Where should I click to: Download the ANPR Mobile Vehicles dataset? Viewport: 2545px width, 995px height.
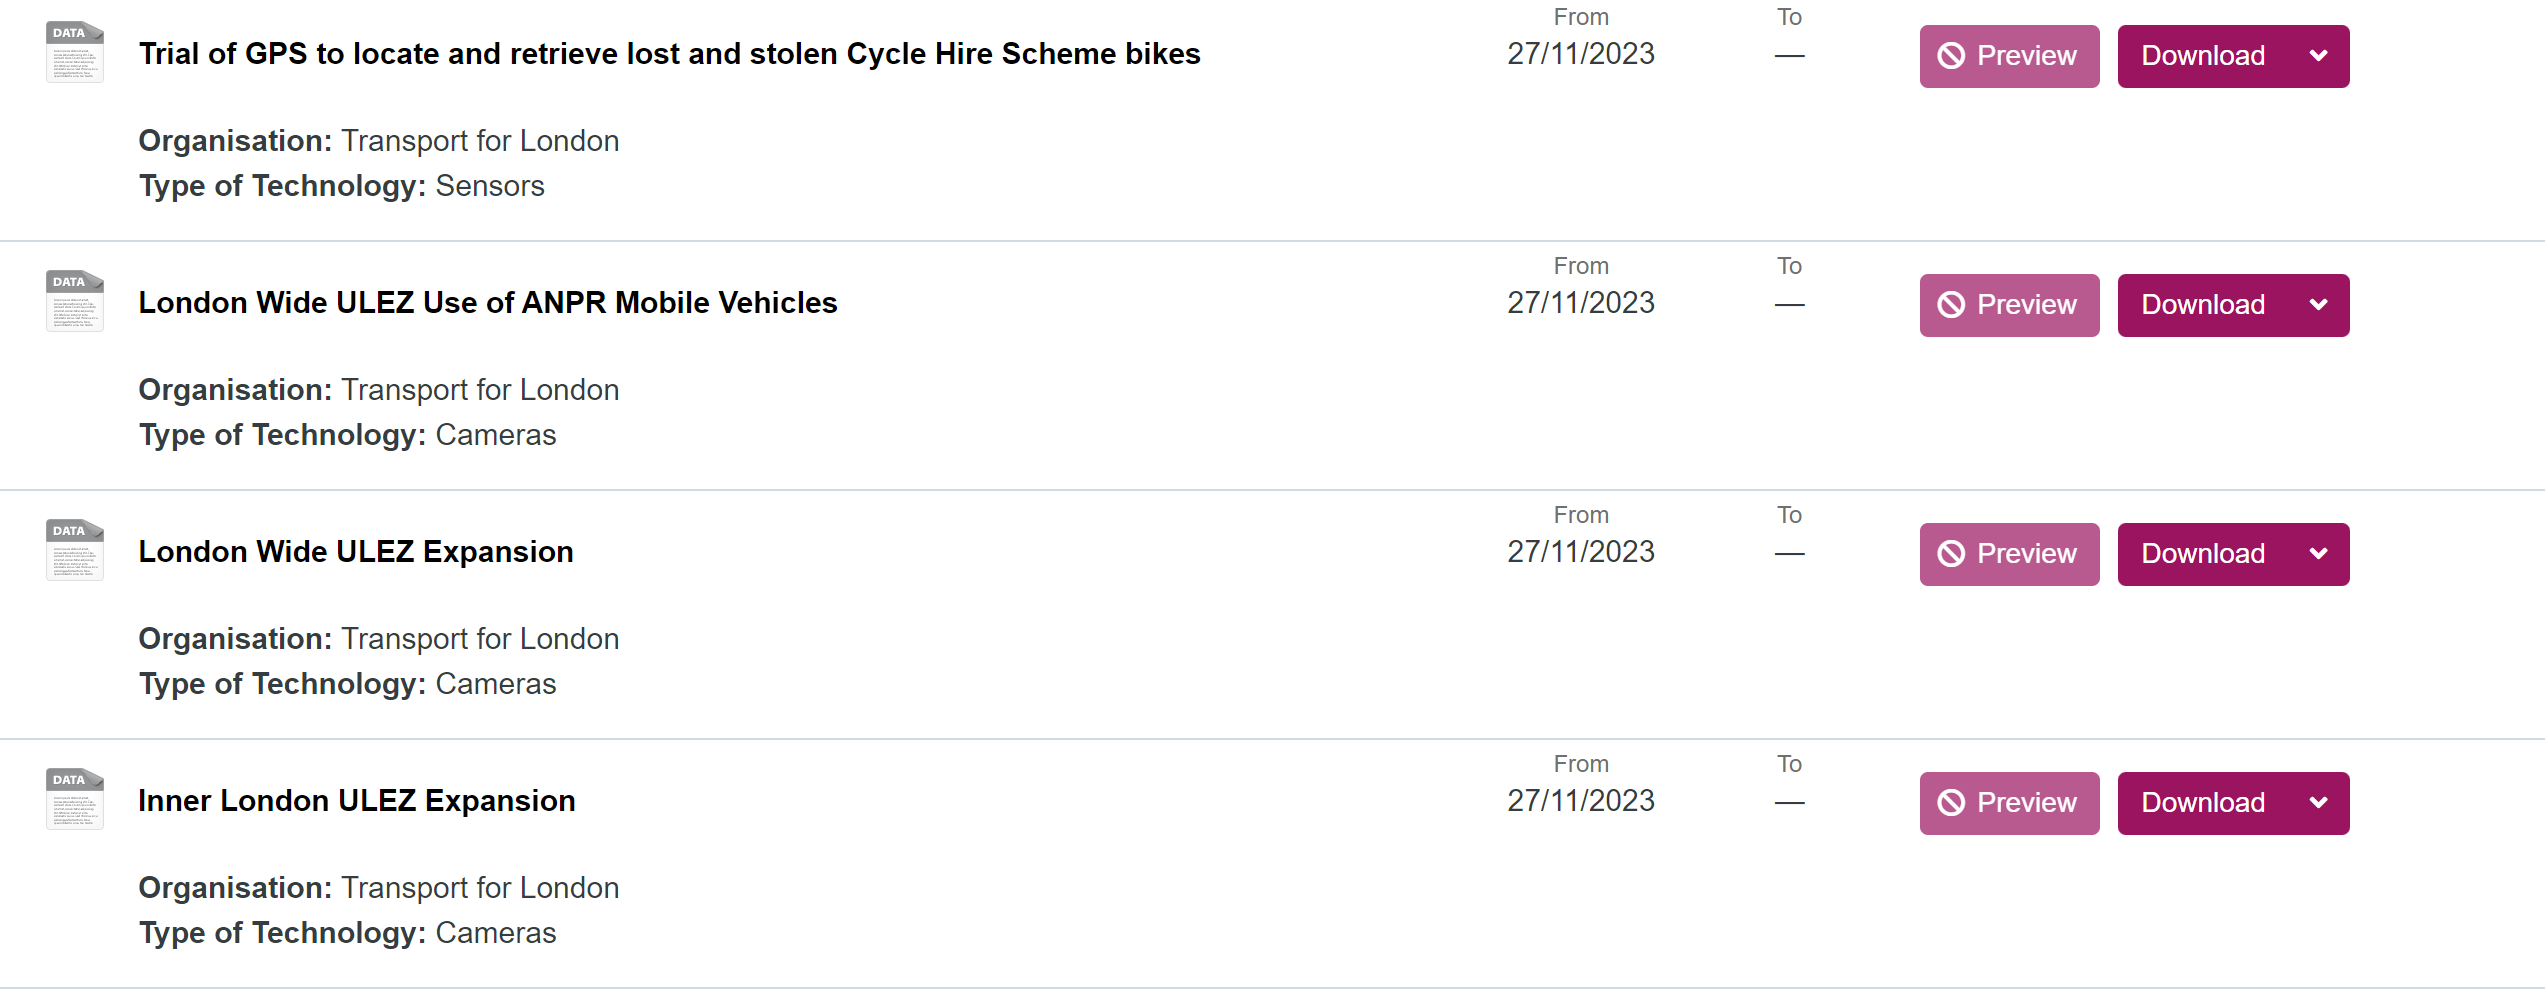(2203, 305)
